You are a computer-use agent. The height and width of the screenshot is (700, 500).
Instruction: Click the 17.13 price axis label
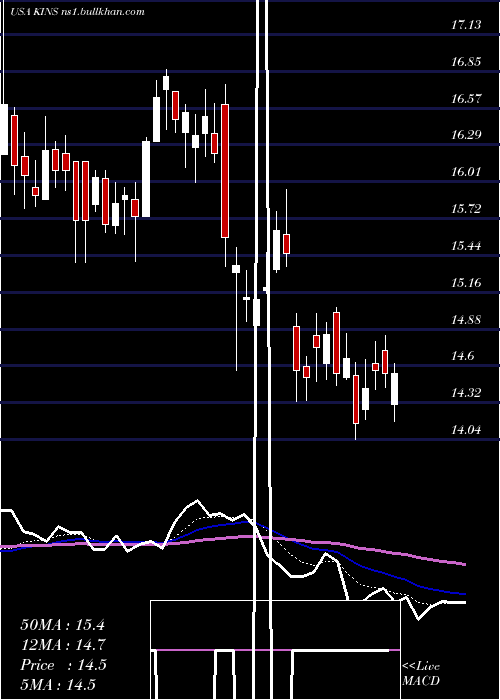(x=466, y=25)
